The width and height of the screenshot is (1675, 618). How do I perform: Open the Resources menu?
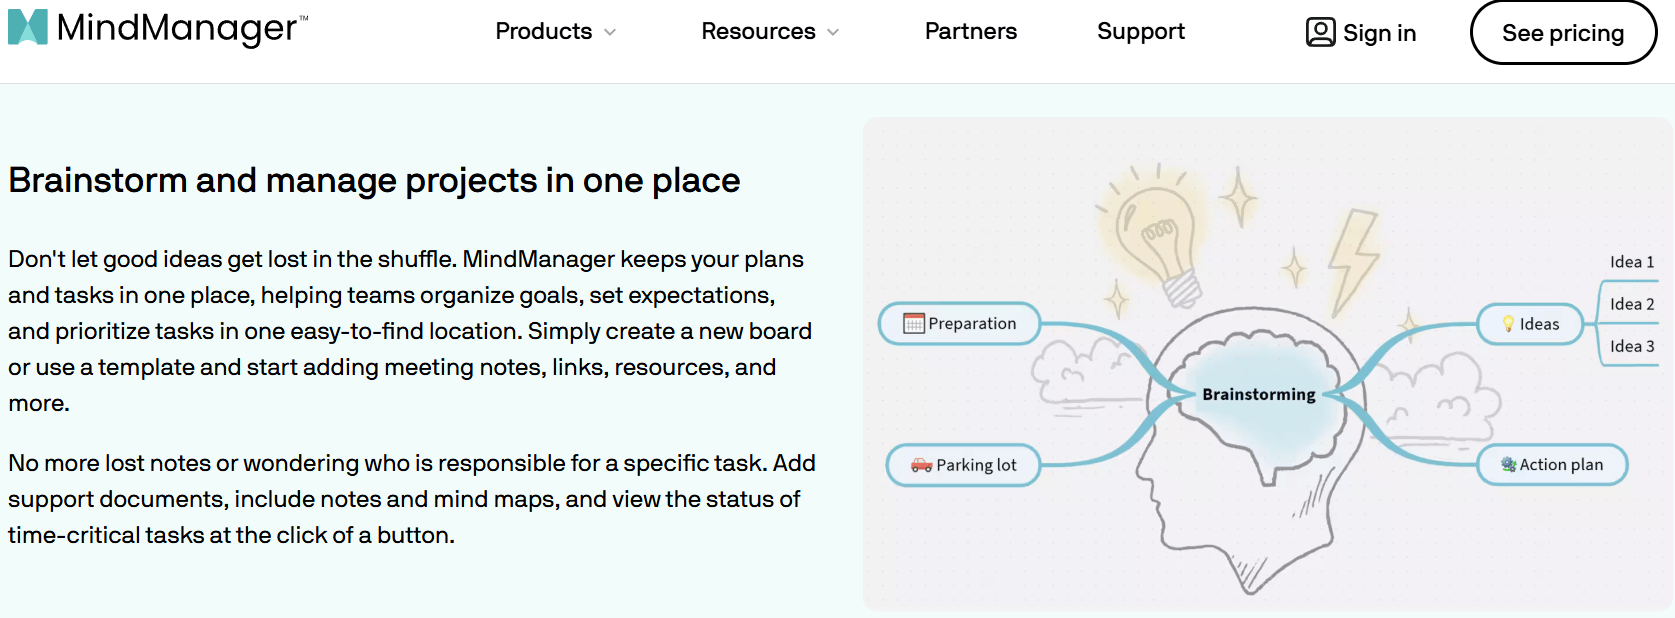pos(758,31)
